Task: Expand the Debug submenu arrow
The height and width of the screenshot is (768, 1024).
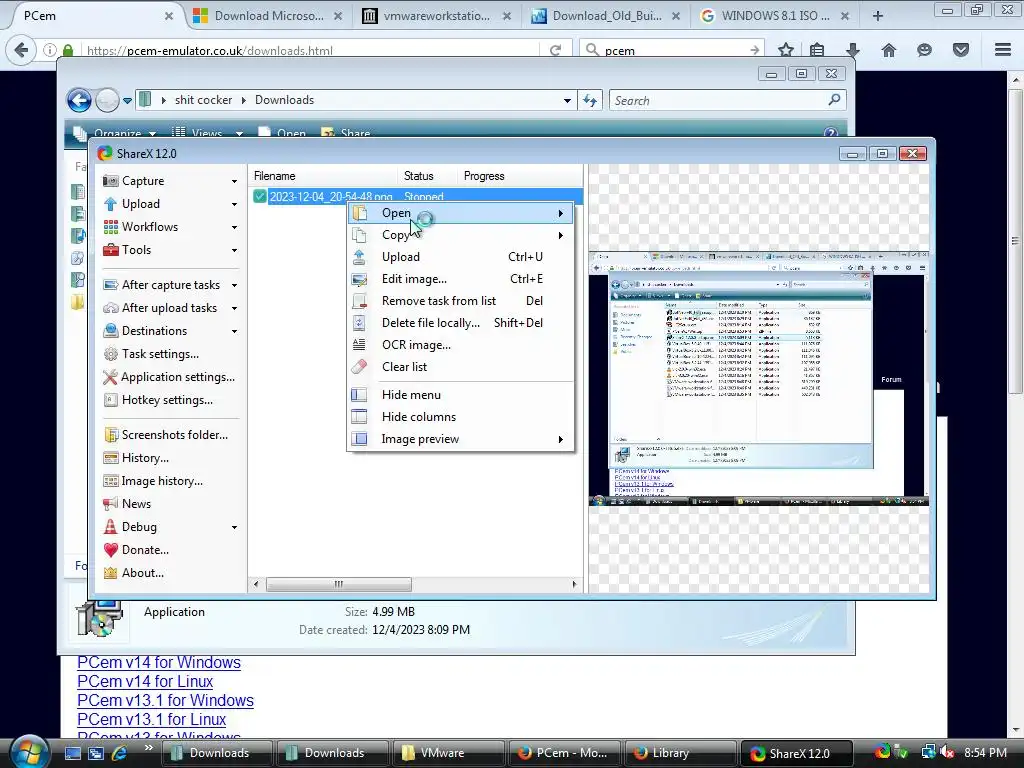Action: 234,527
